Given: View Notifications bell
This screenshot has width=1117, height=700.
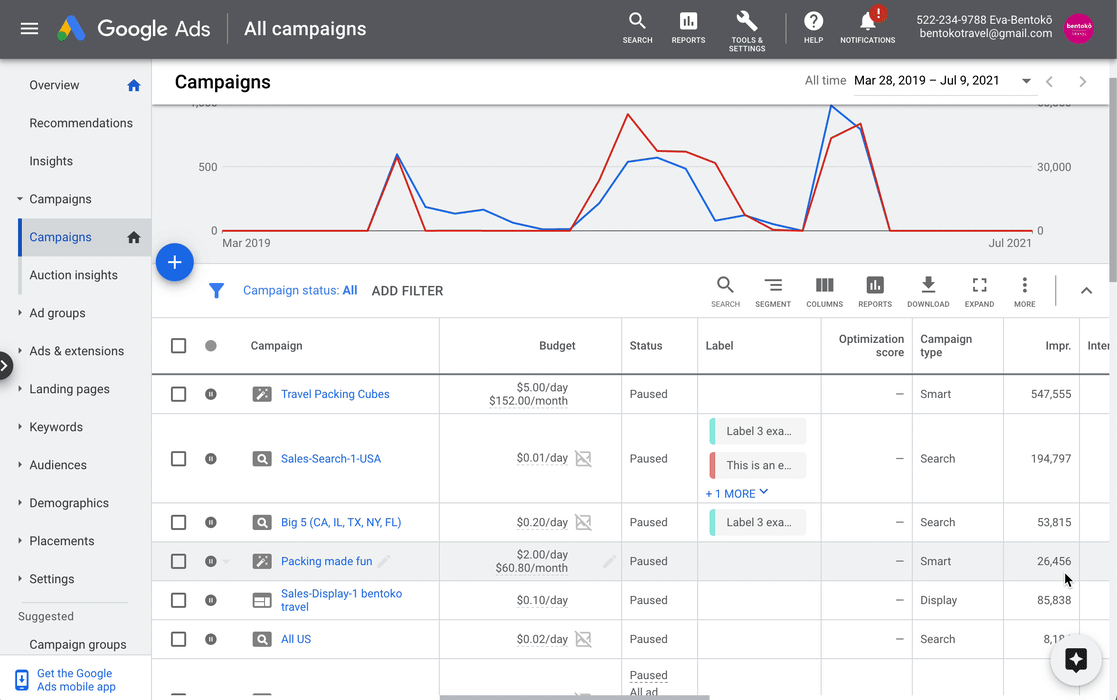Looking at the screenshot, I should [x=868, y=28].
